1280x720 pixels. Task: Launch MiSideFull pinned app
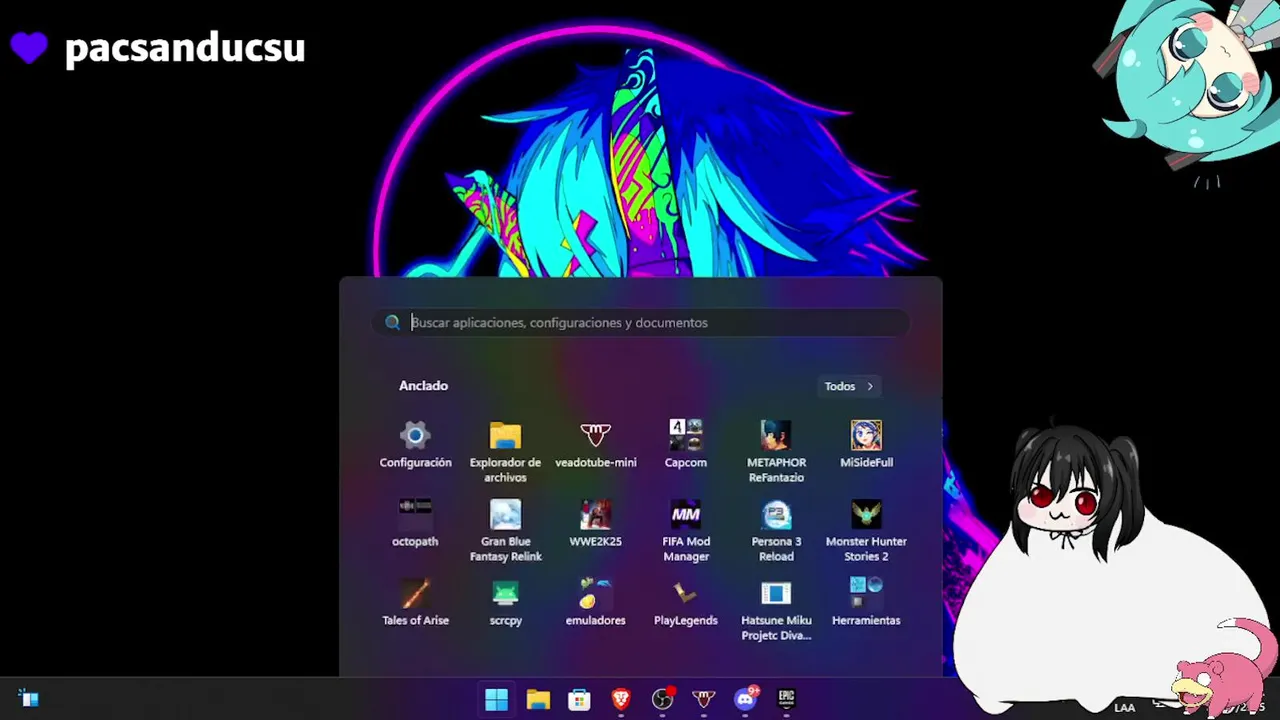(866, 445)
